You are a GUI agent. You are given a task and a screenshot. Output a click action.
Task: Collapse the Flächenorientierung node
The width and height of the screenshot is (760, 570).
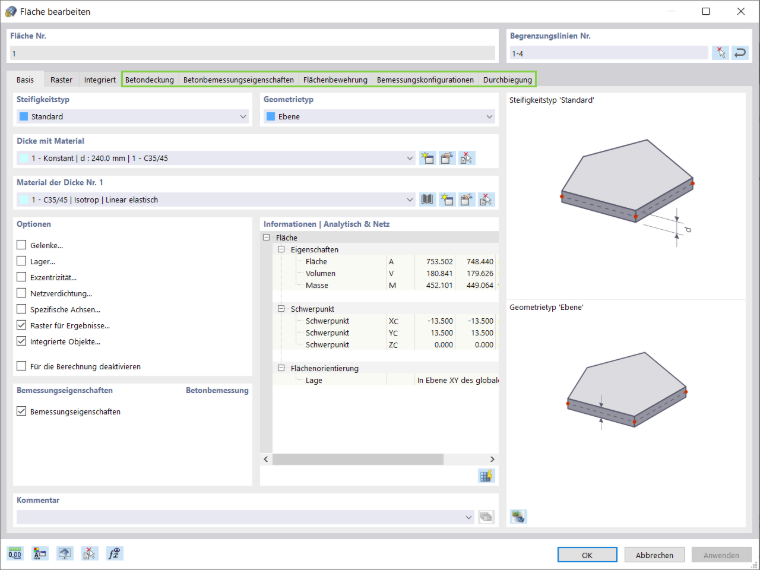tap(281, 368)
